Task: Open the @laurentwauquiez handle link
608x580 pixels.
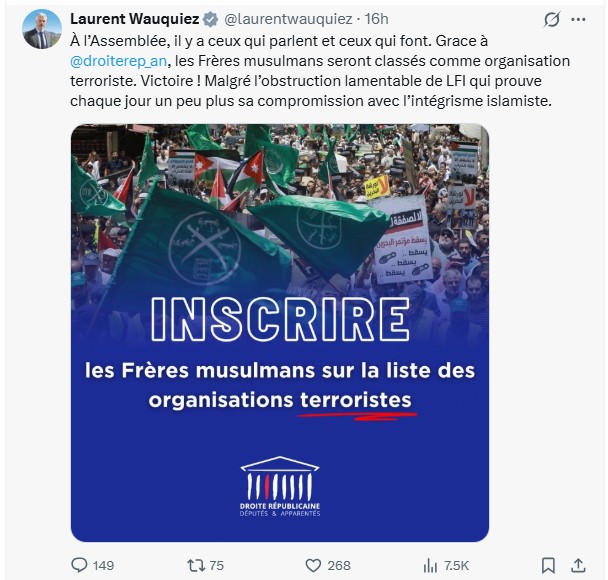Action: pyautogui.click(x=288, y=19)
